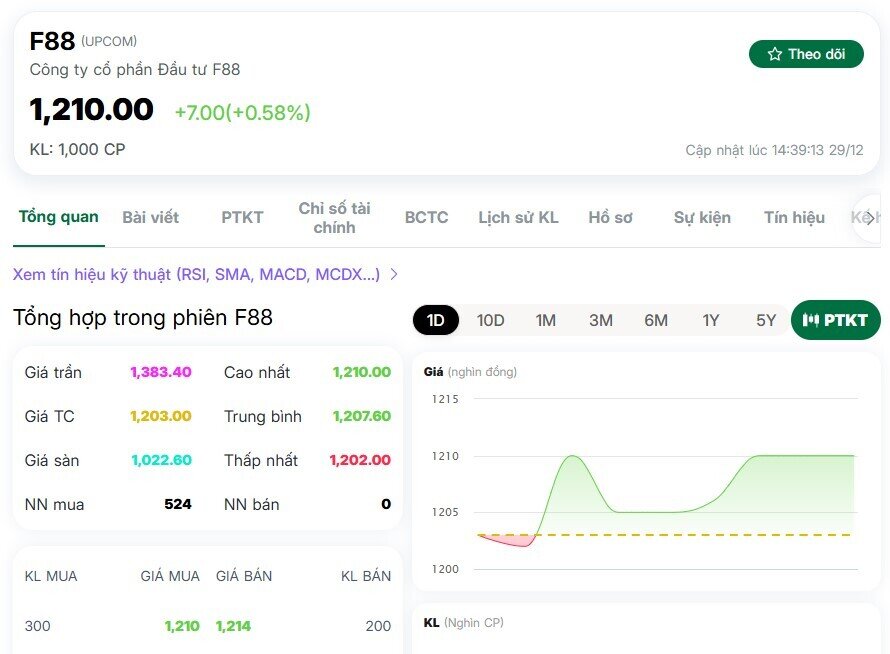Click company name Công ty cổ phần Đầu tư F88
890x654 pixels.
point(135,70)
